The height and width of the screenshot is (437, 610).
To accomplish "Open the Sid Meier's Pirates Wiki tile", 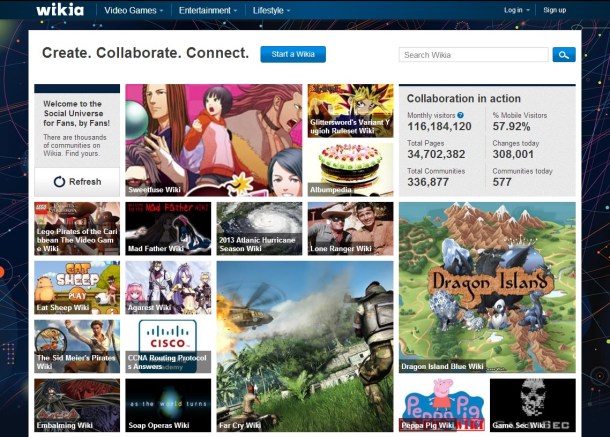I will tap(77, 346).
